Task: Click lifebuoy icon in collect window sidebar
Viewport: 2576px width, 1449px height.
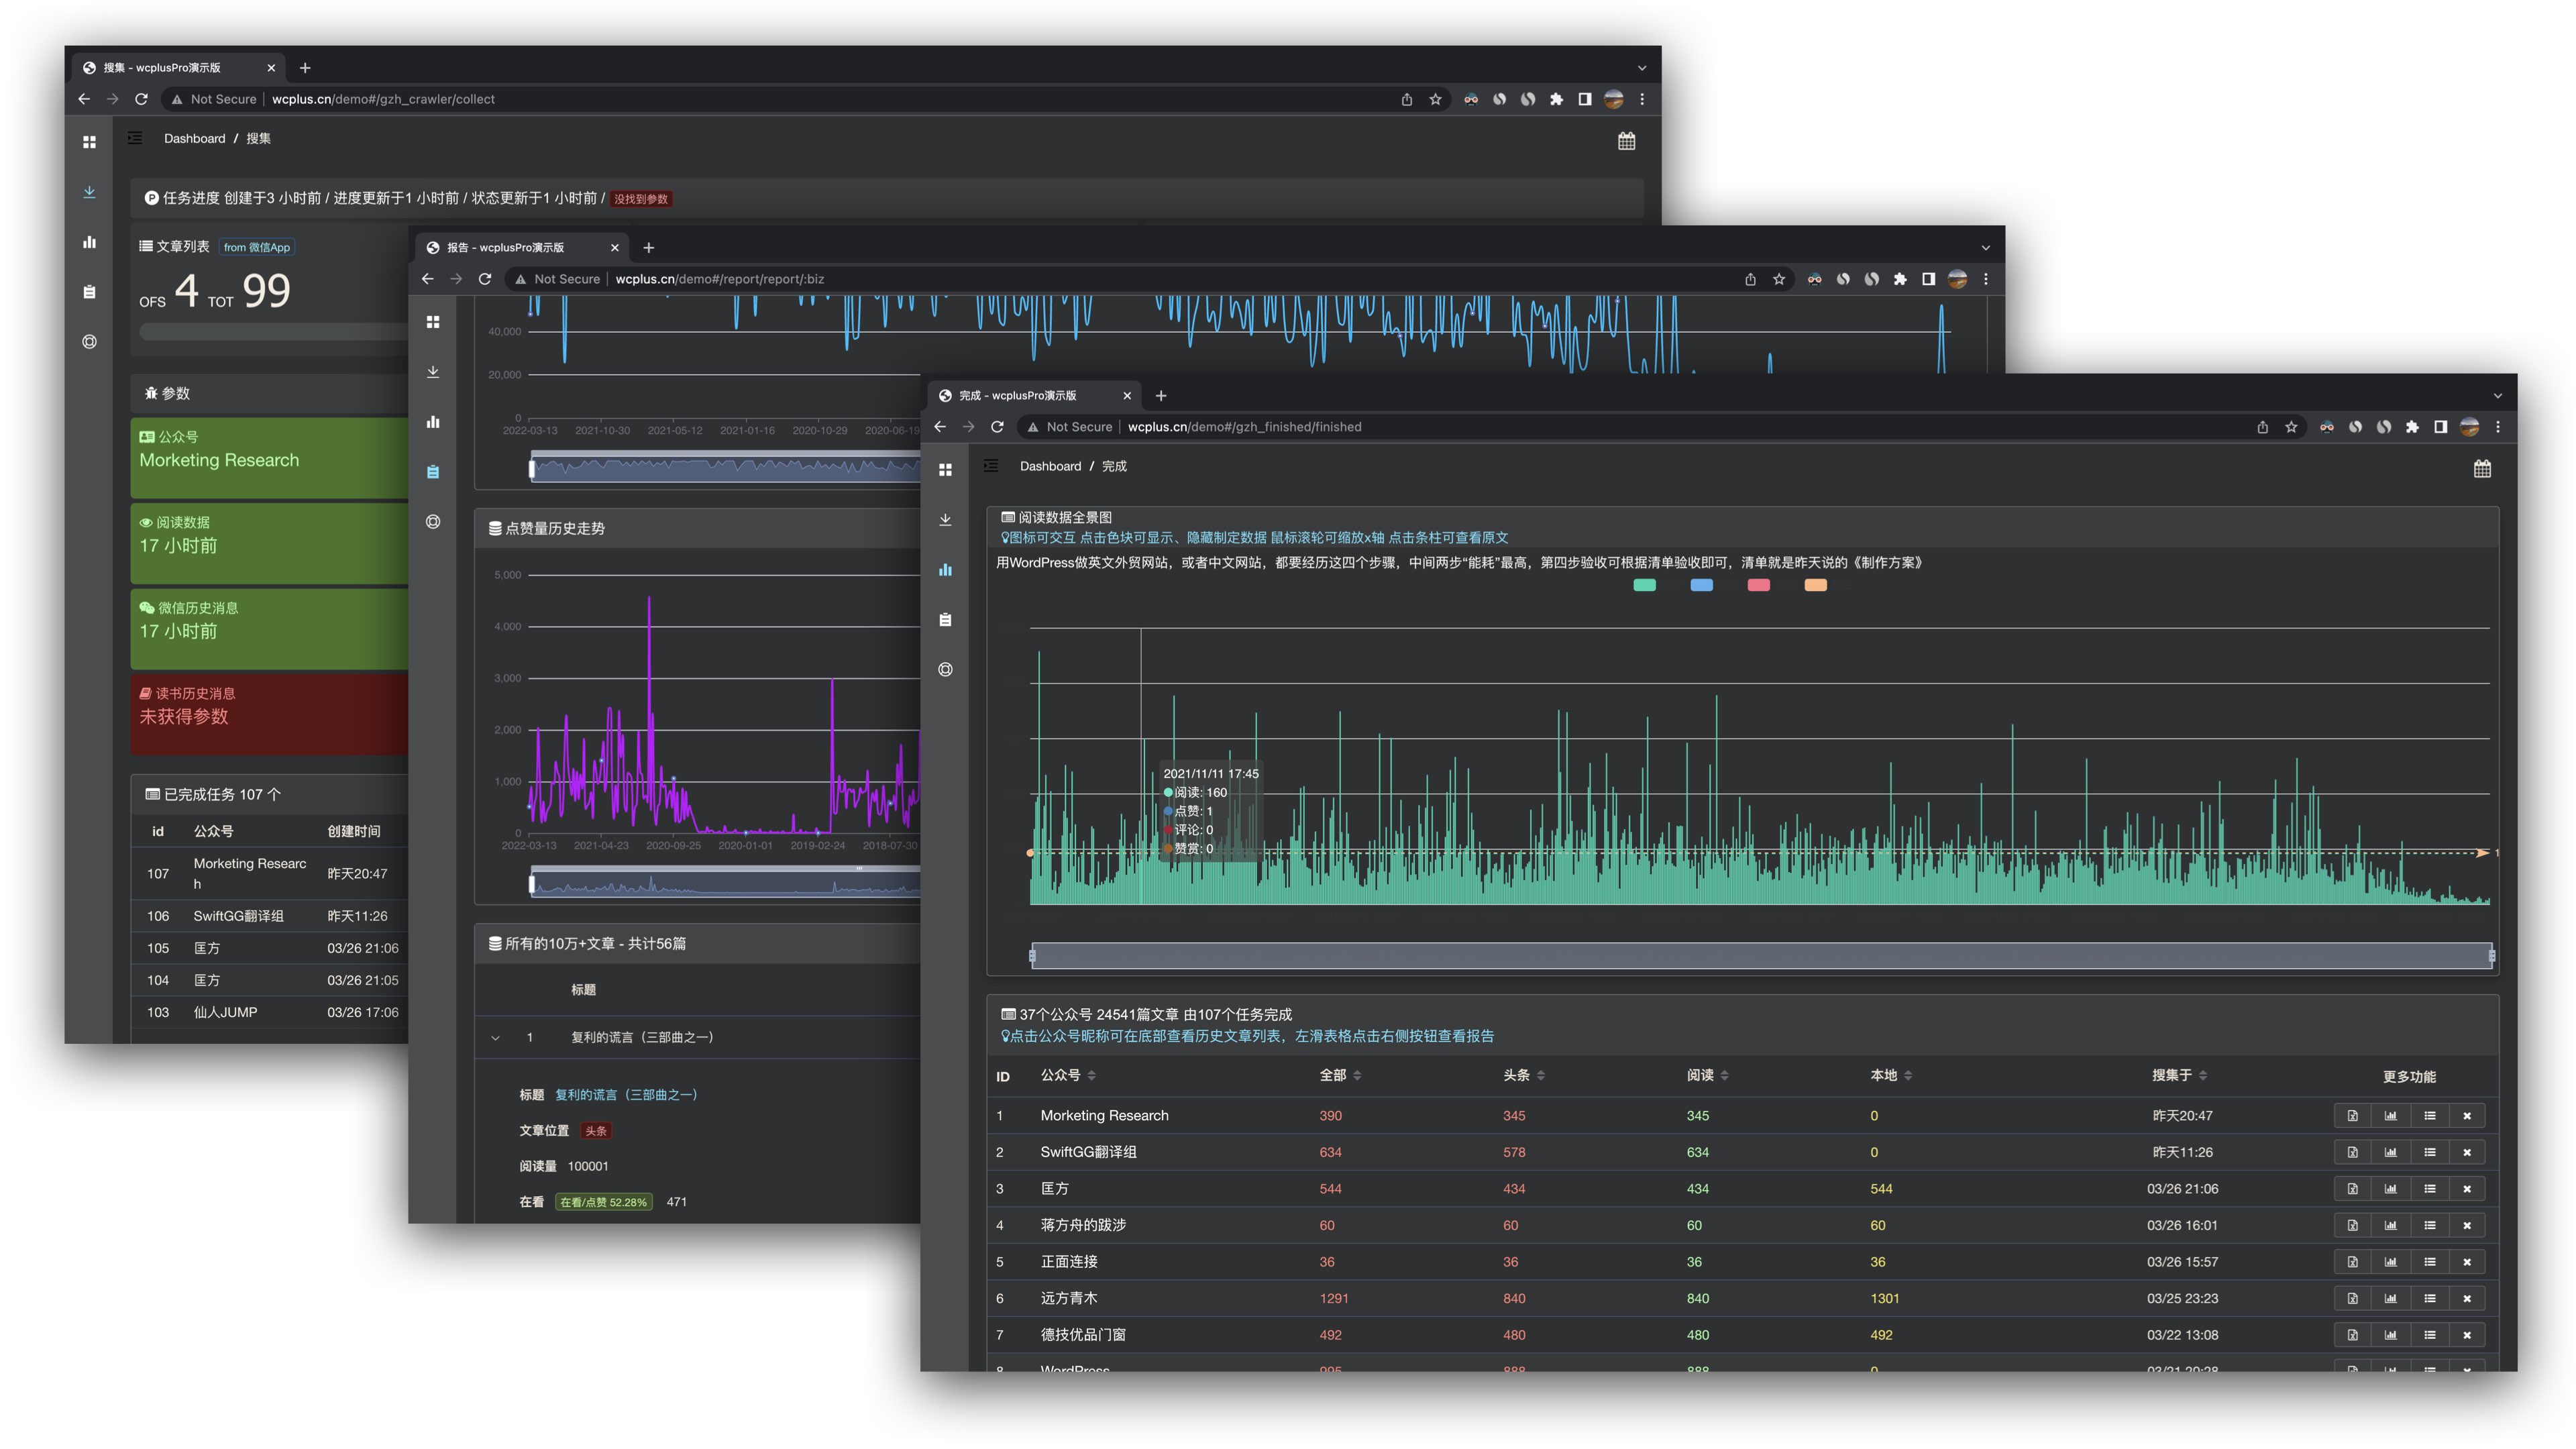Action: pos(89,342)
